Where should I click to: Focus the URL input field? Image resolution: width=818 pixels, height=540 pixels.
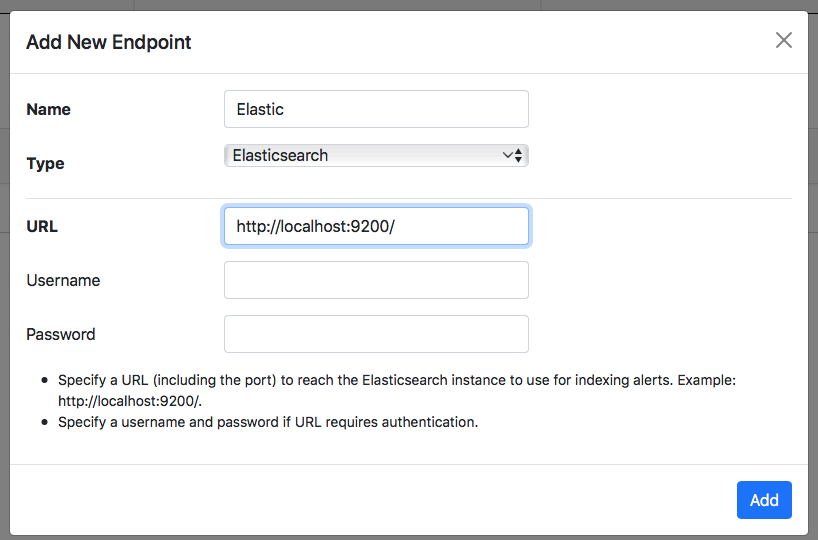[x=376, y=226]
